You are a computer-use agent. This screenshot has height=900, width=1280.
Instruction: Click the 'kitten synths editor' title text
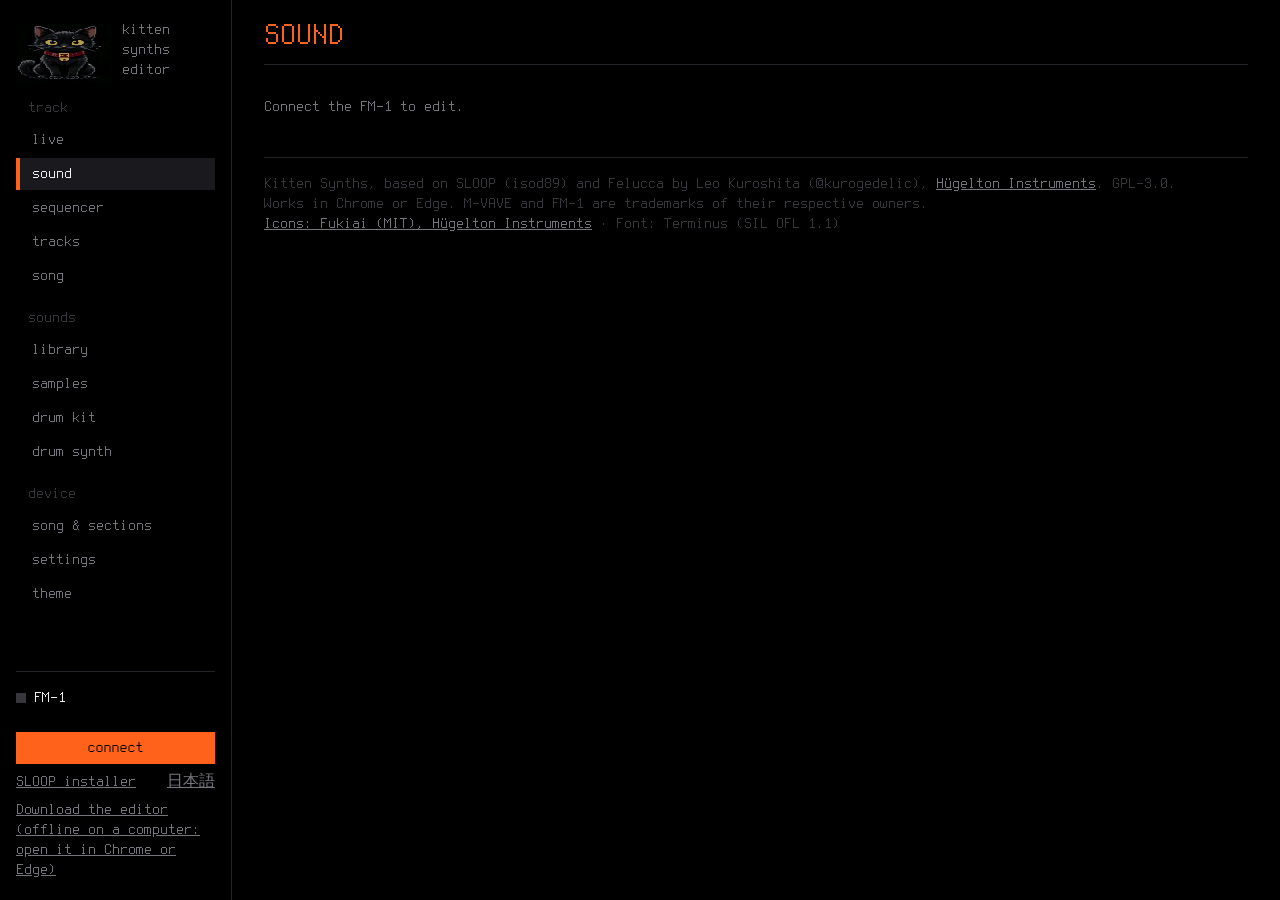[146, 50]
